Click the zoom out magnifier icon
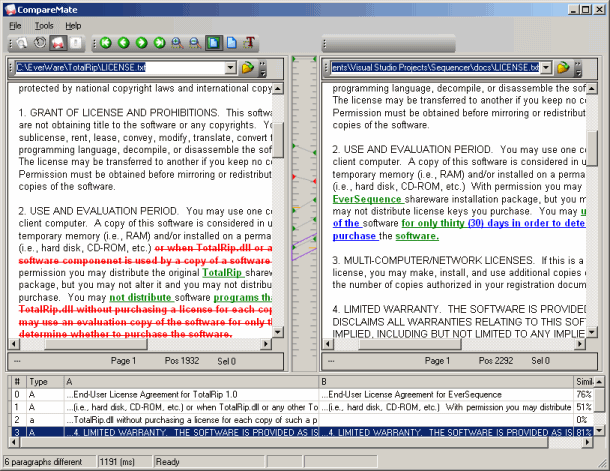 coord(195,43)
